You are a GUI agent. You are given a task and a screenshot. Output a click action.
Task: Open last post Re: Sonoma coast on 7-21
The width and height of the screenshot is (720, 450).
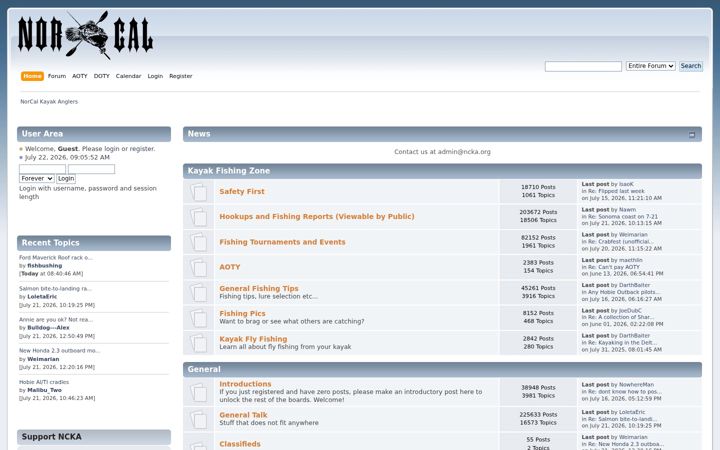tap(623, 216)
